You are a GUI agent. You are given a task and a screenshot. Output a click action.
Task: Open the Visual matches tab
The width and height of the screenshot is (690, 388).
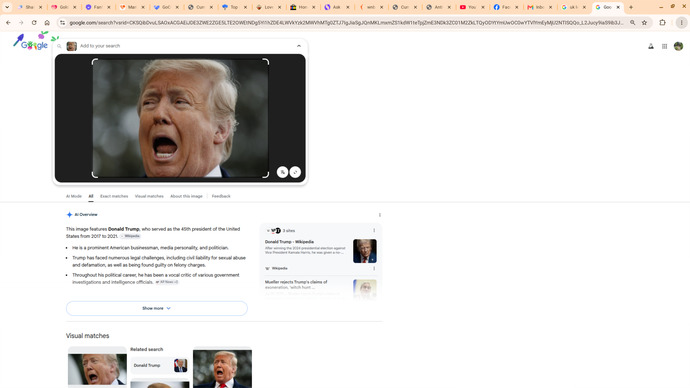pyautogui.click(x=149, y=196)
